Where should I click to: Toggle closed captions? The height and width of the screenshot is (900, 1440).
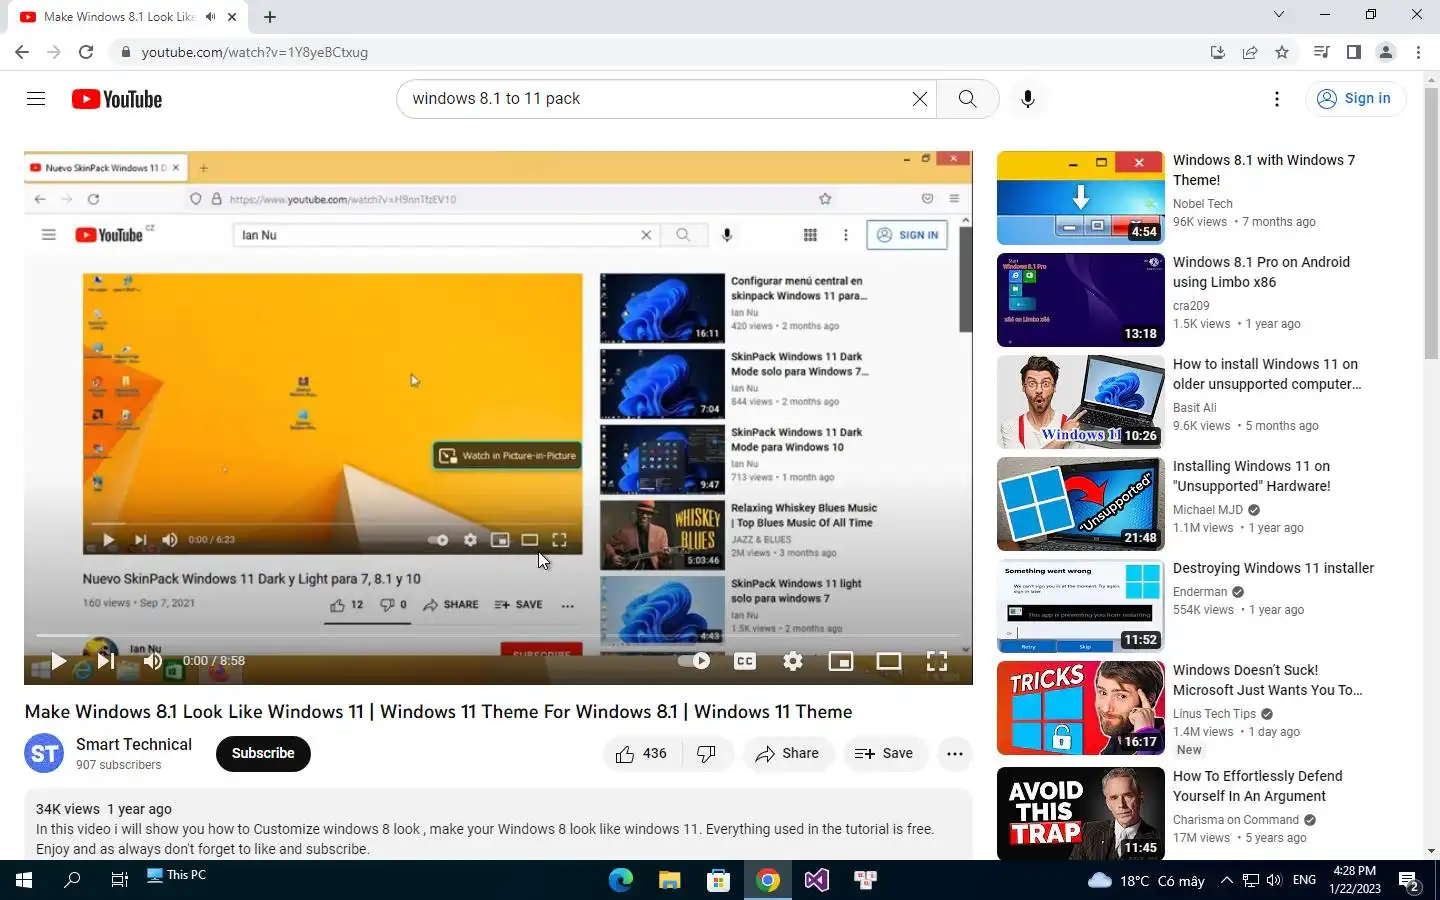point(745,661)
